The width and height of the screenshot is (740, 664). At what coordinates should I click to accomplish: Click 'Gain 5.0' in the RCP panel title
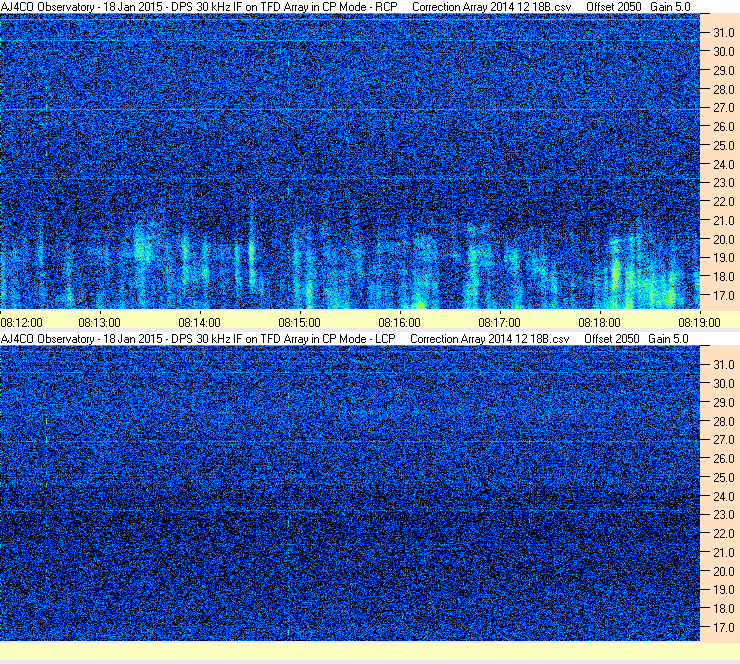click(x=670, y=7)
